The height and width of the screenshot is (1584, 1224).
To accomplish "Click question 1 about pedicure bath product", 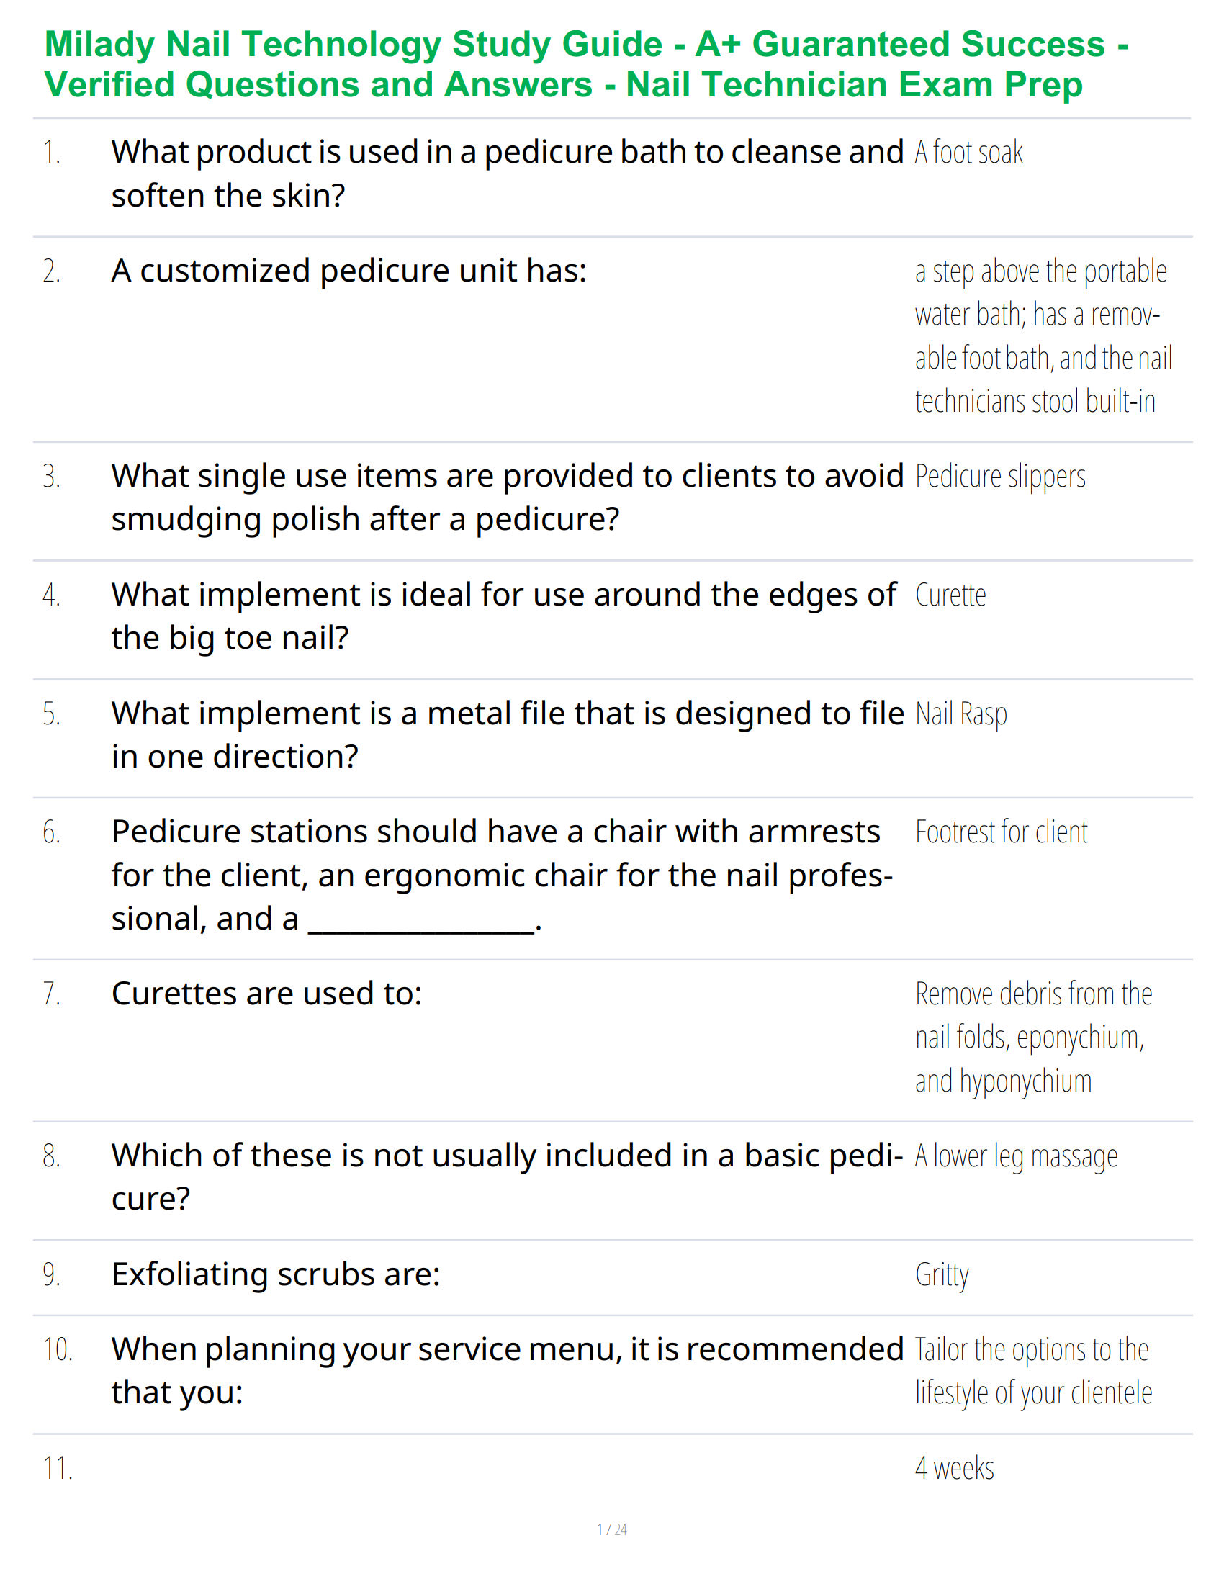I will [x=506, y=173].
